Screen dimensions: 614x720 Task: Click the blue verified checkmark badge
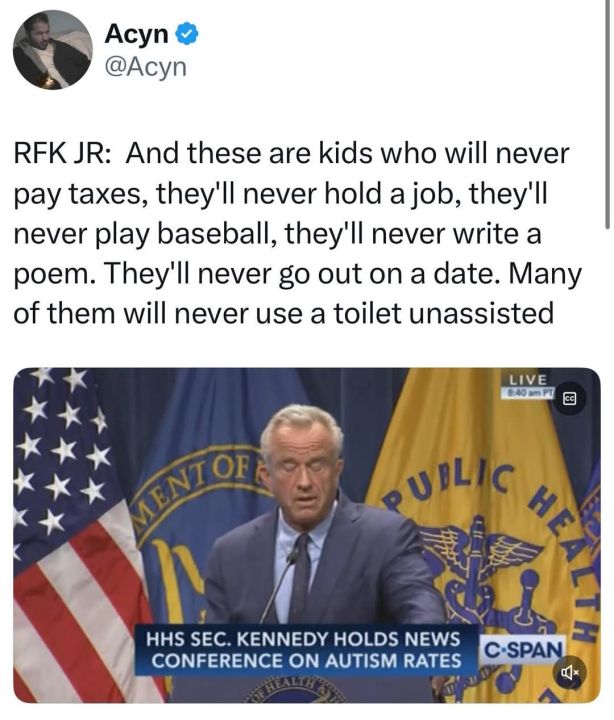tap(186, 36)
